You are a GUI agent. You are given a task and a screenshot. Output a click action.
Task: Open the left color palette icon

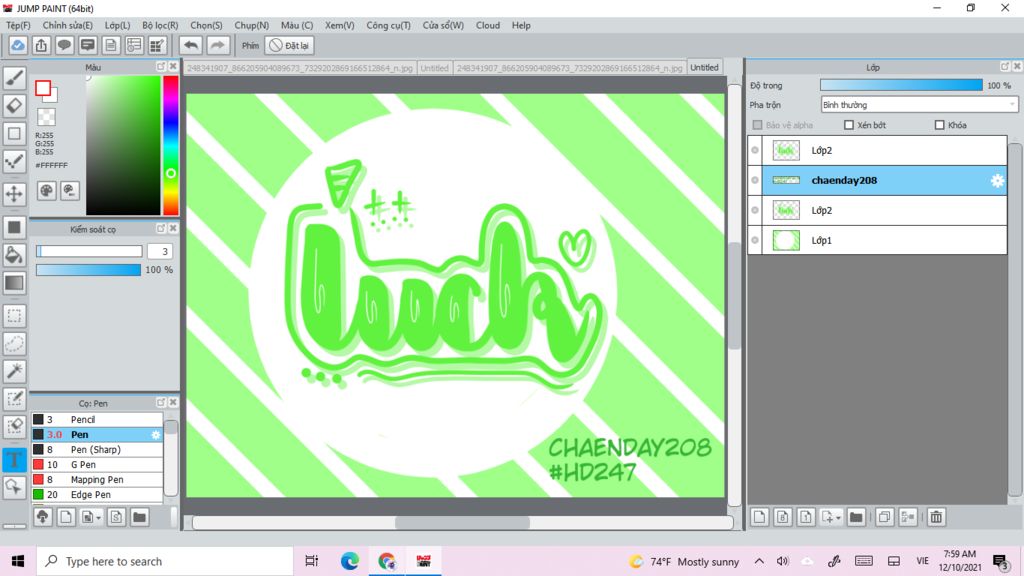click(x=46, y=190)
